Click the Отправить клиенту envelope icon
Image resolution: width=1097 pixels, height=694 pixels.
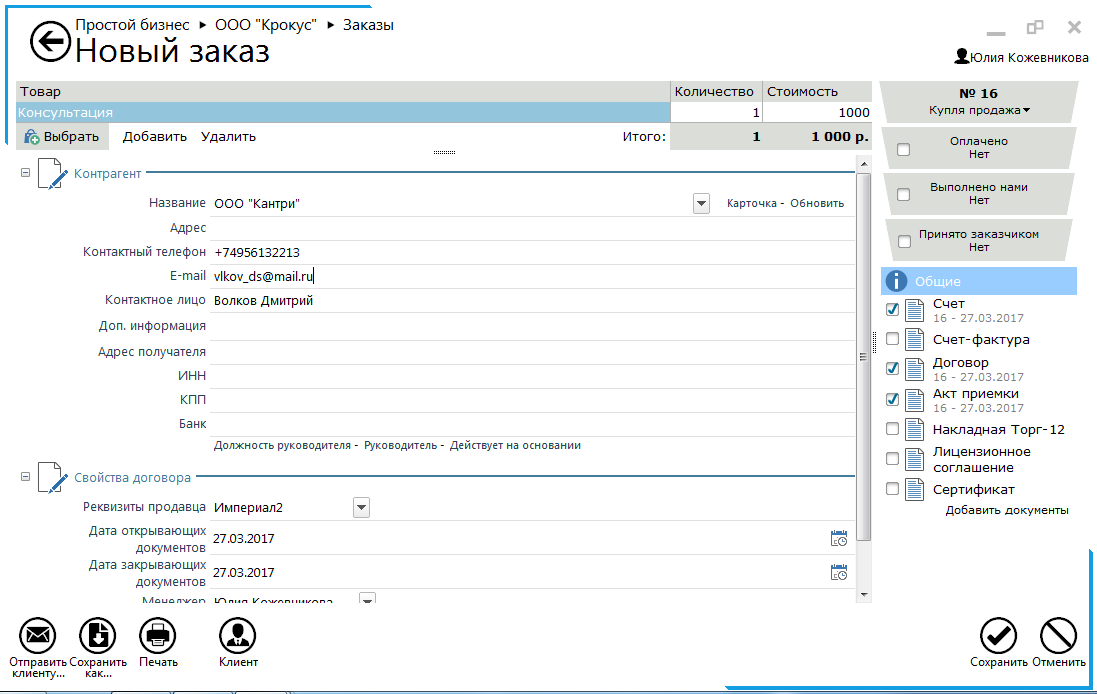(x=37, y=635)
